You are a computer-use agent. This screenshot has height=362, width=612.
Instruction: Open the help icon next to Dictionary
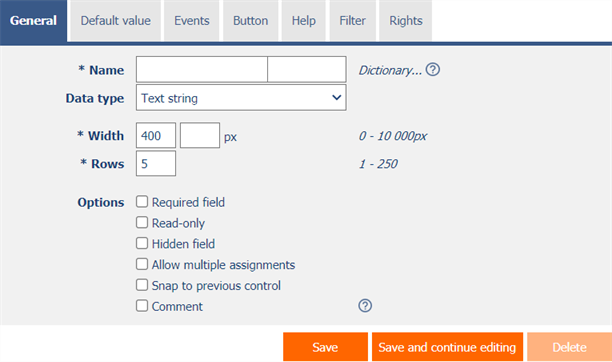pyautogui.click(x=432, y=70)
